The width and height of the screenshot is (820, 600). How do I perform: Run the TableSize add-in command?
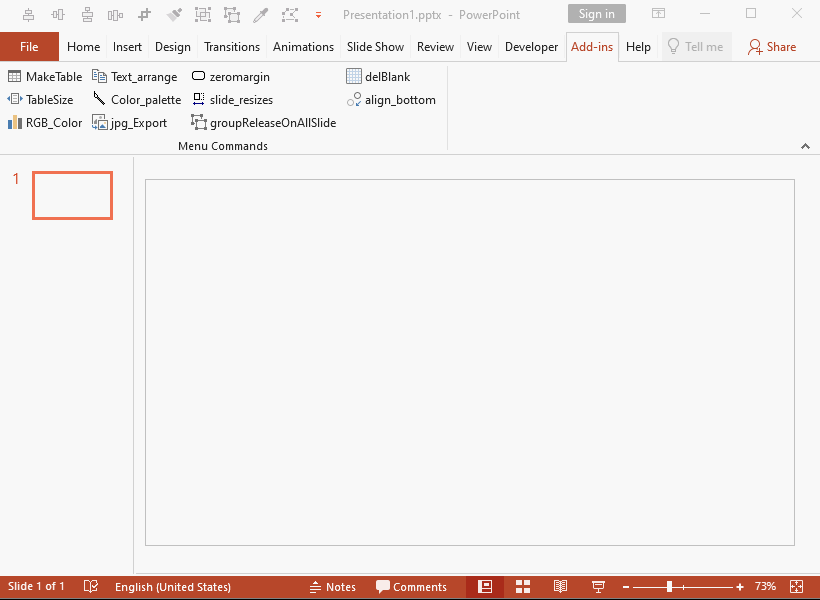point(40,99)
